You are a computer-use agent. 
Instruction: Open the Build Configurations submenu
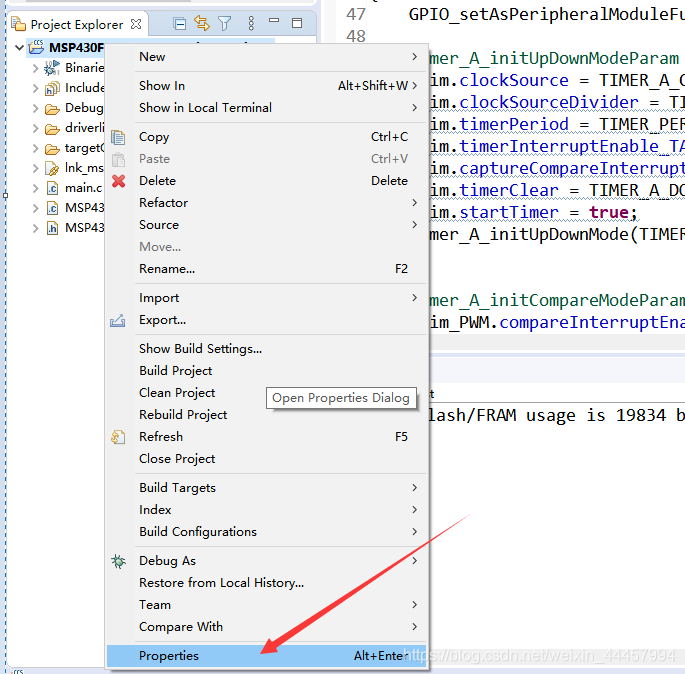[266, 532]
